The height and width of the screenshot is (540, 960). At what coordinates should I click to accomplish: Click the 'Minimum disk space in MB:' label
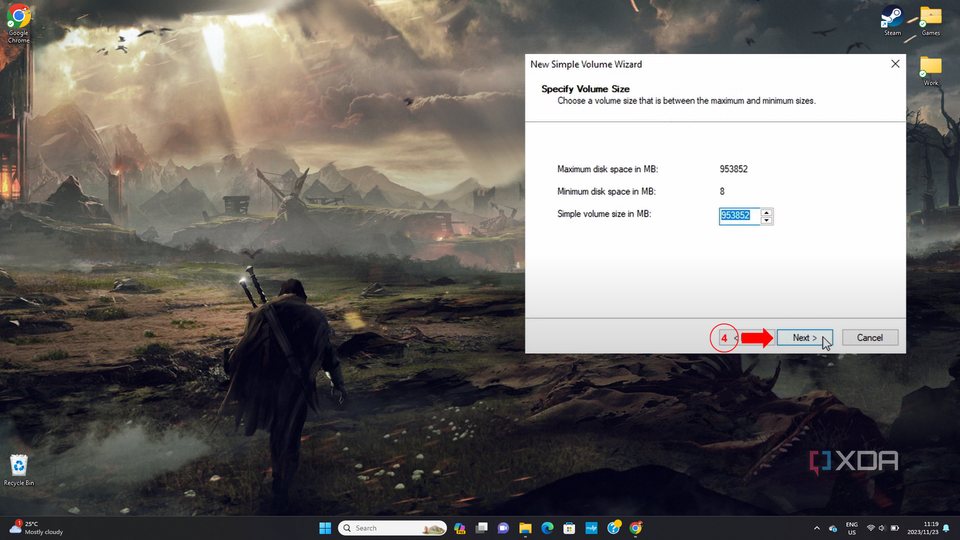606,192
